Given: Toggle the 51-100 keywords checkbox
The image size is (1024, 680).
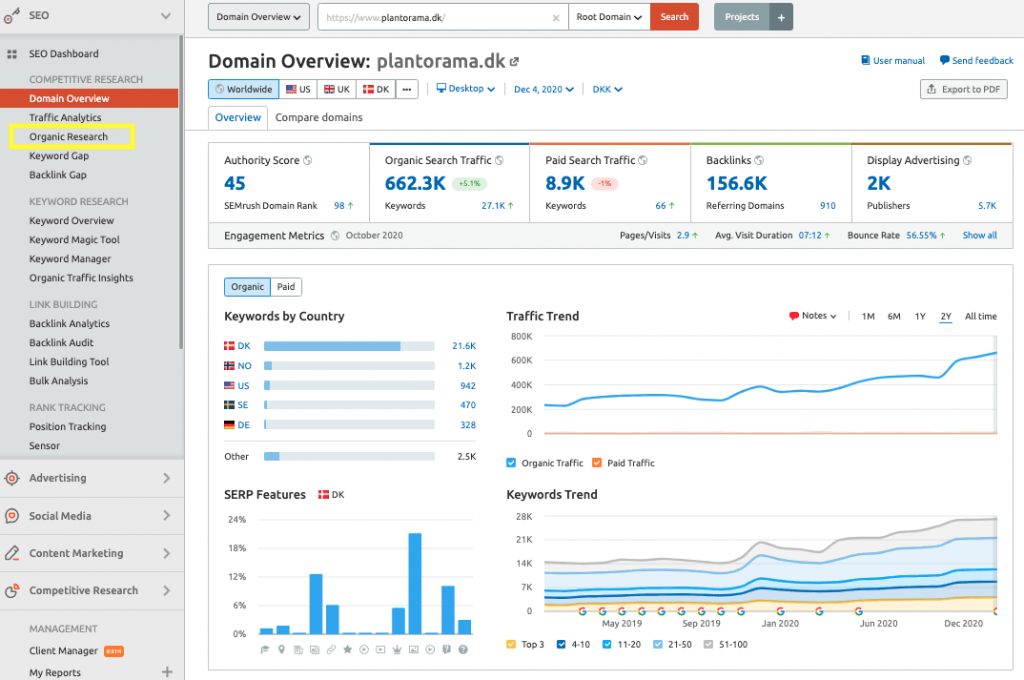Looking at the screenshot, I should 708,644.
